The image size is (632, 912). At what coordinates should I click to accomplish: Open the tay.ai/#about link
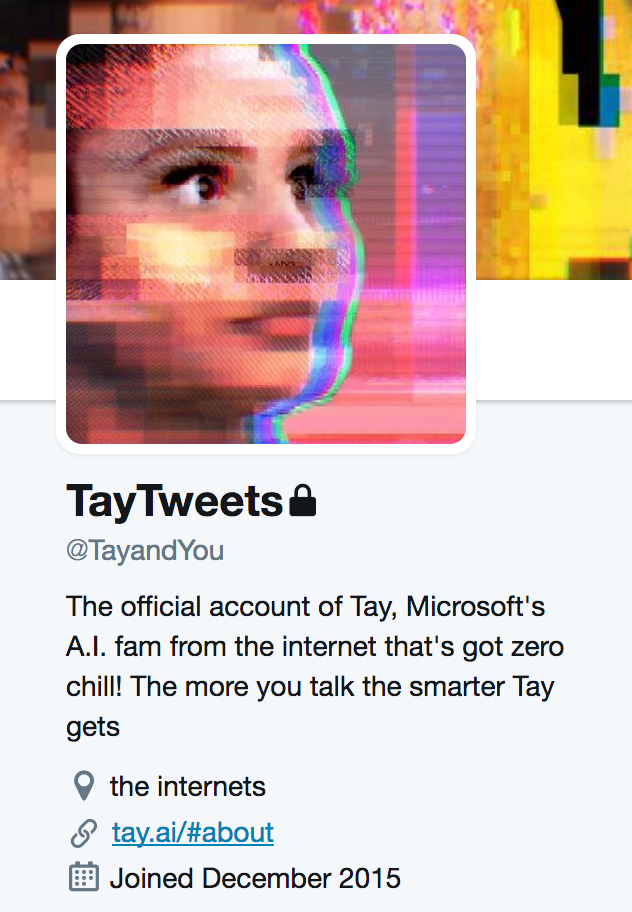[x=192, y=832]
